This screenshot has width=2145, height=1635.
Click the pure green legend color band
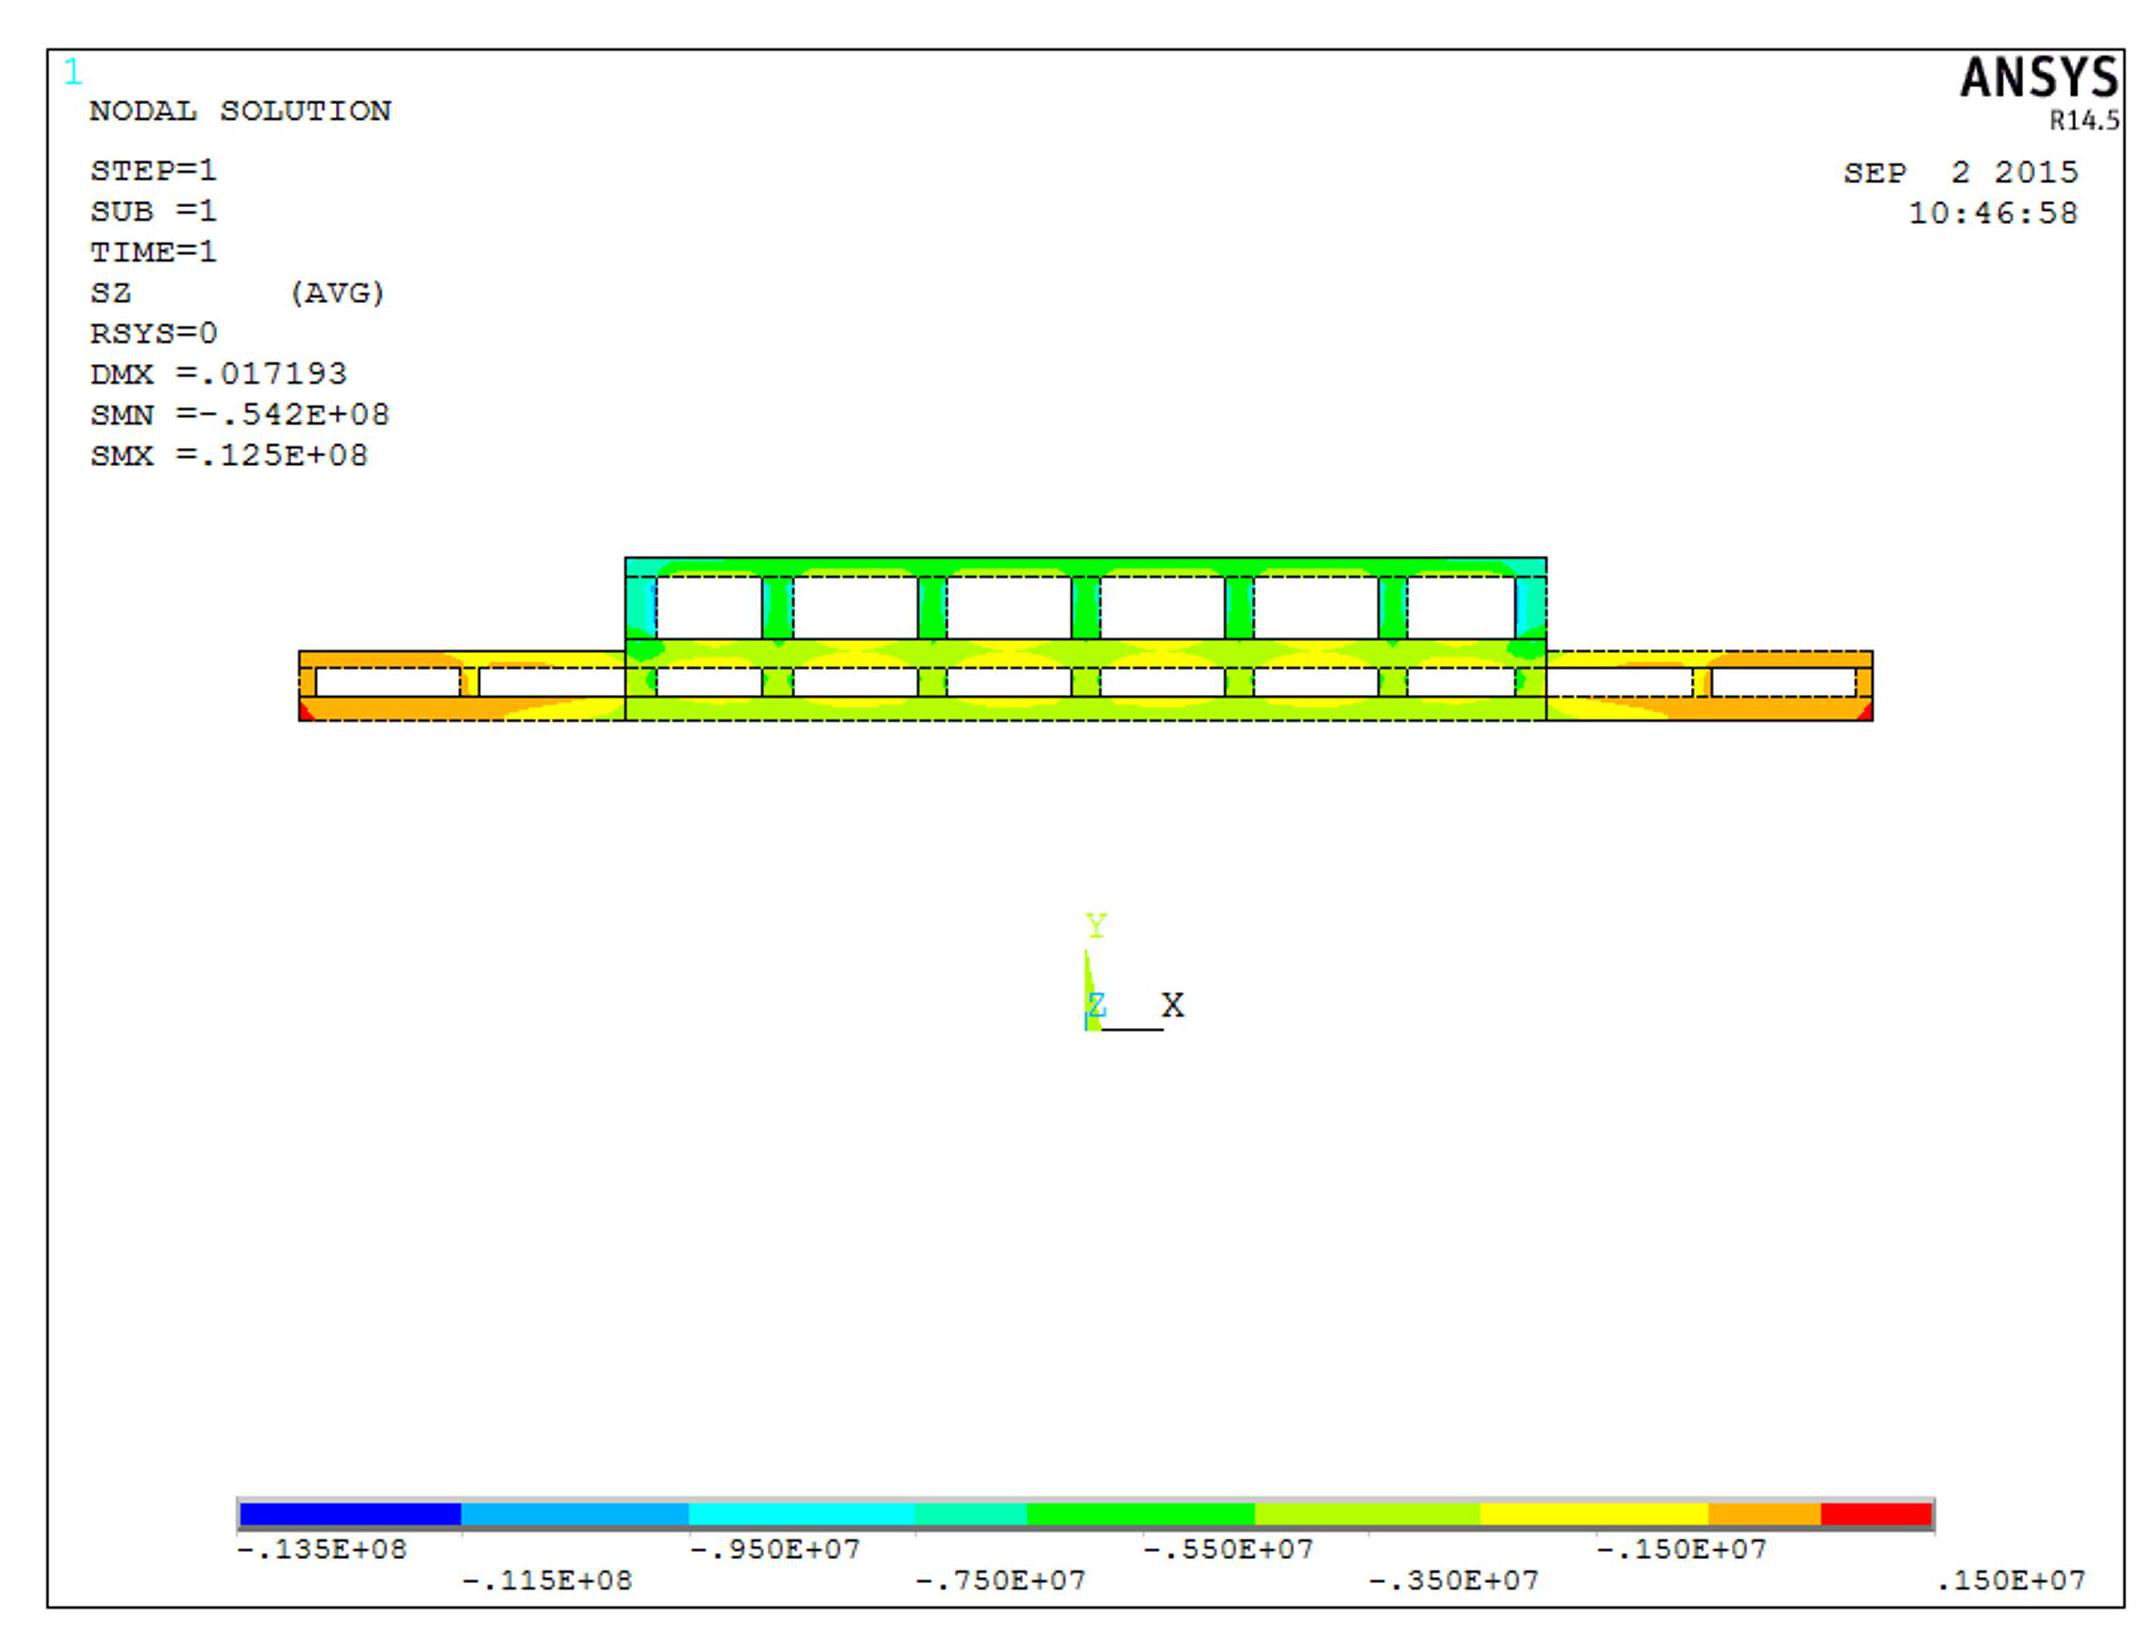[x=1140, y=1515]
